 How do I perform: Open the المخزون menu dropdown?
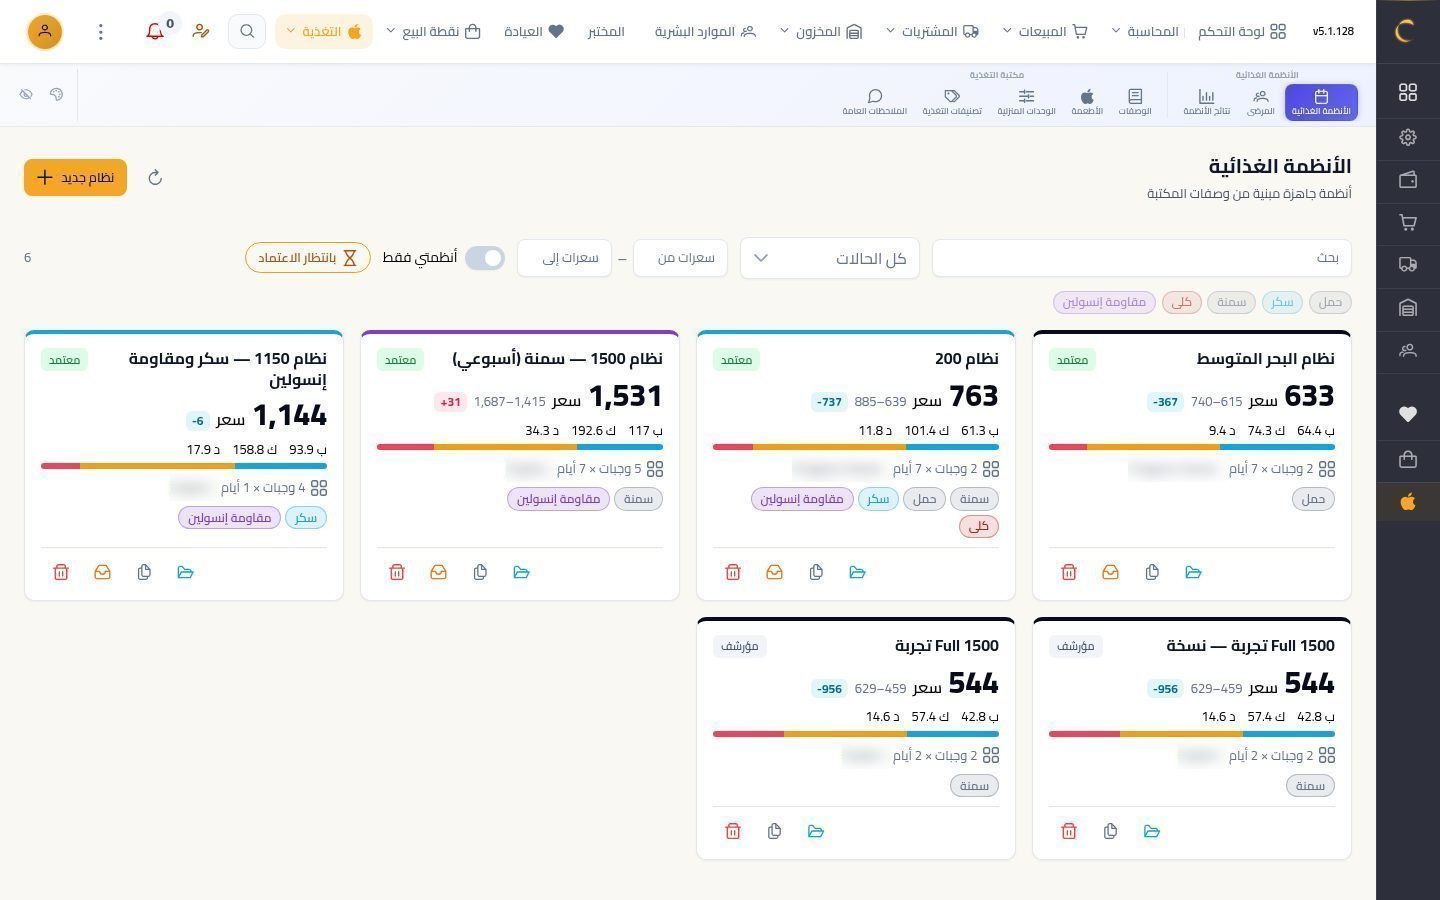tap(820, 32)
